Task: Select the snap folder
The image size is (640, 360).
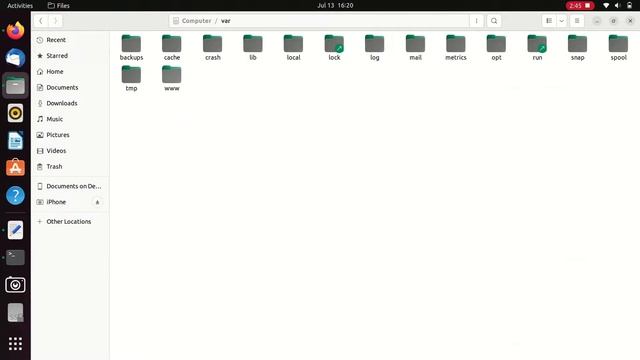Action: click(x=577, y=48)
